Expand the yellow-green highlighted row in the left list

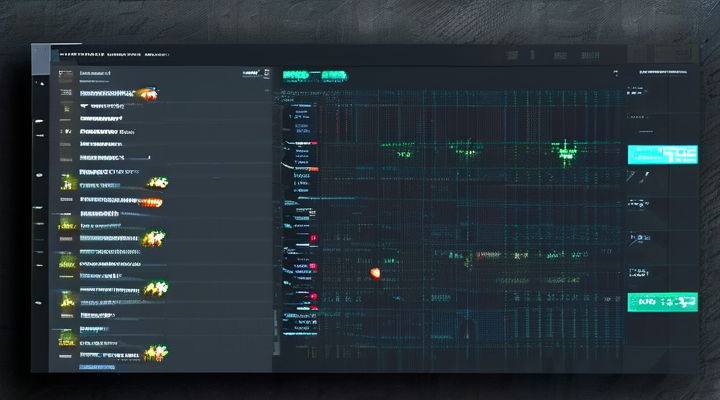70,182
